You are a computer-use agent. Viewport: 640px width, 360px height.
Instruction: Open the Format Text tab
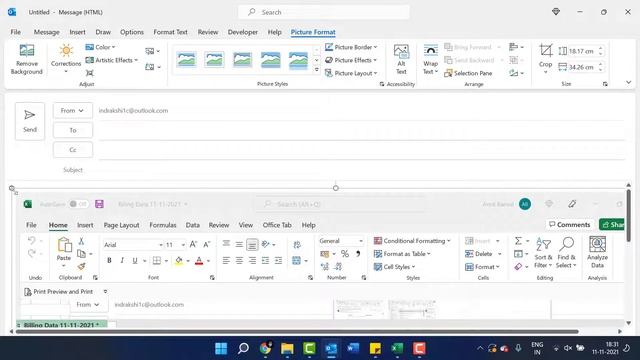170,32
